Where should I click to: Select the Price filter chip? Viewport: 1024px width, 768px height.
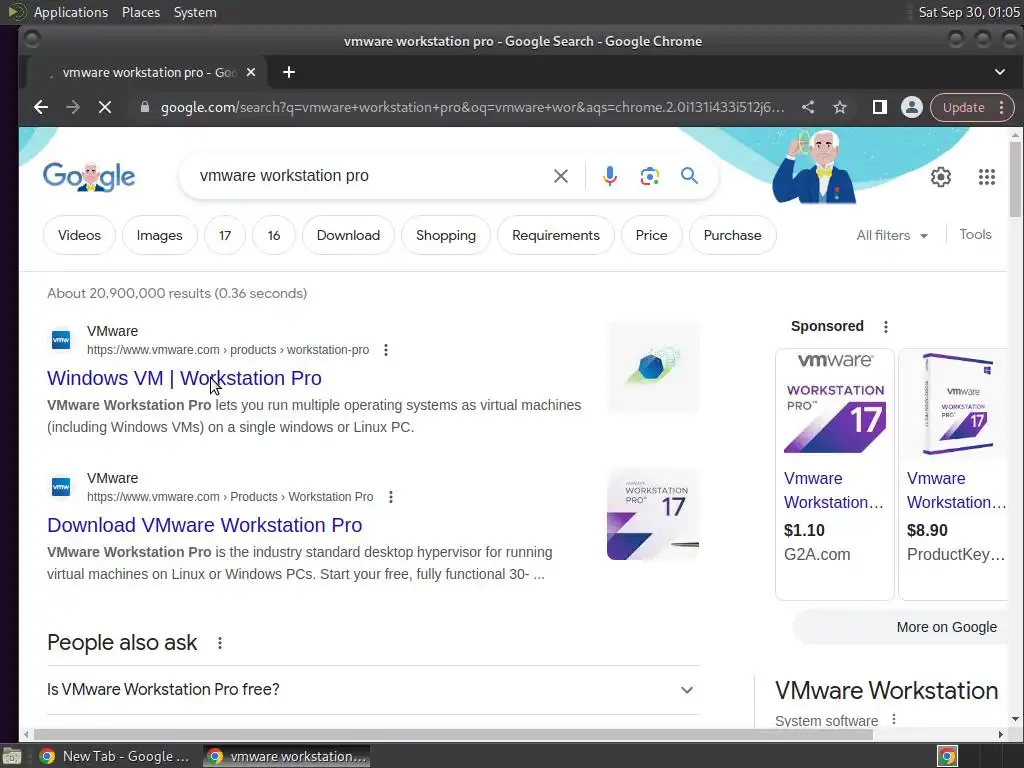point(652,235)
